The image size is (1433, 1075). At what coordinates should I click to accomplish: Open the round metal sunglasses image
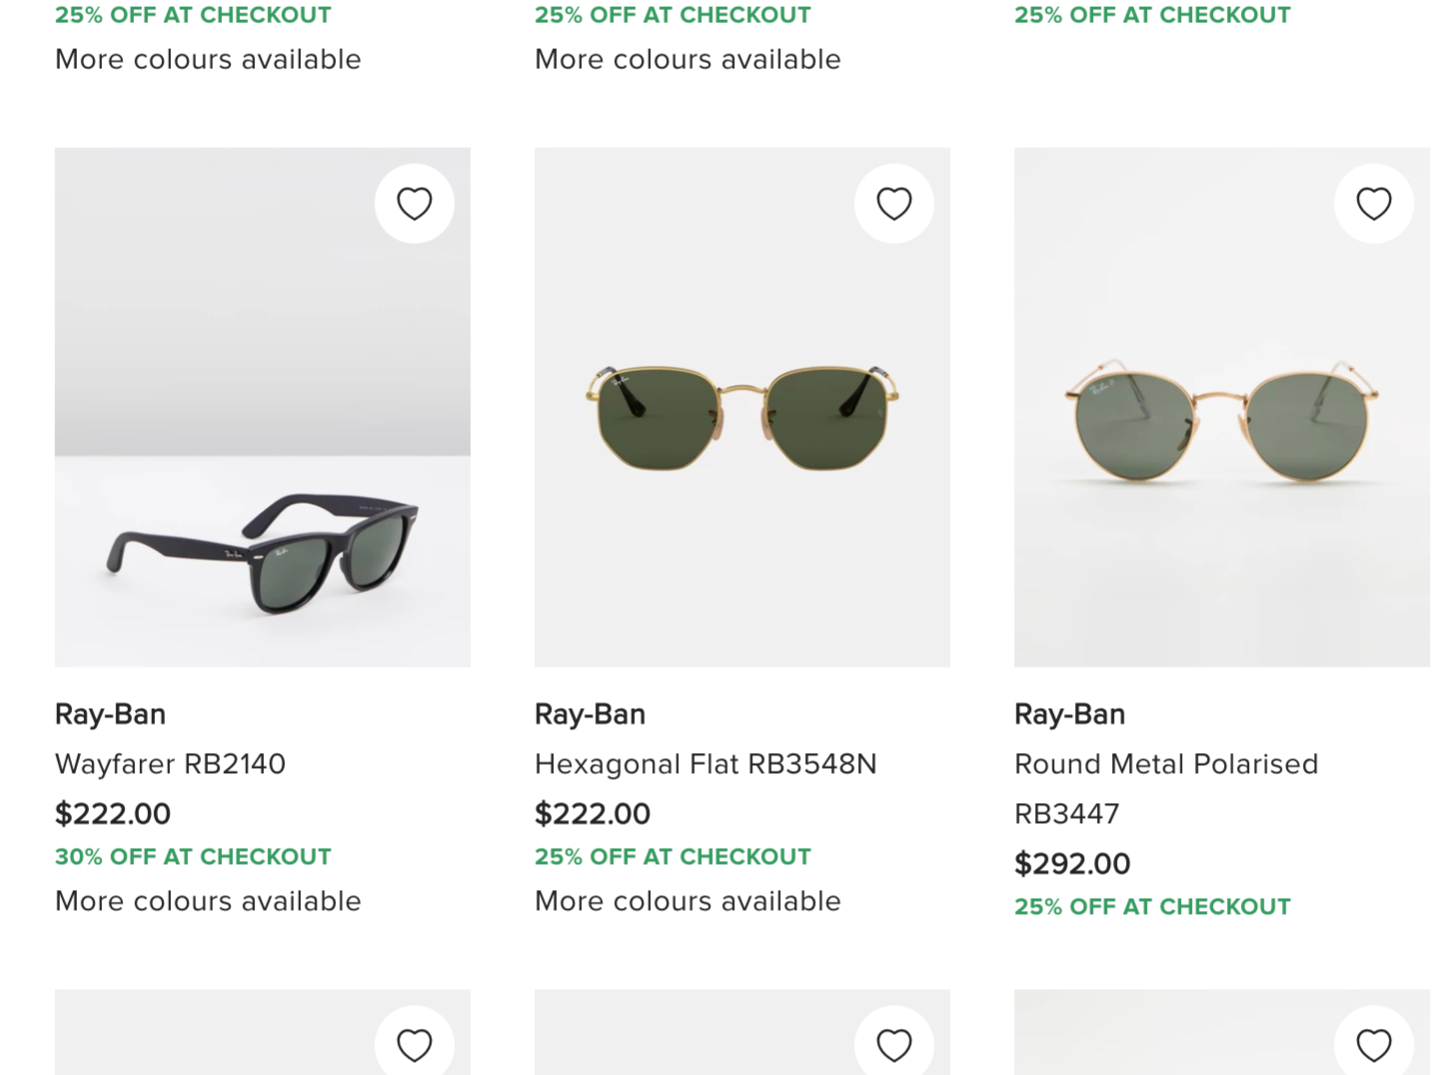click(x=1222, y=407)
